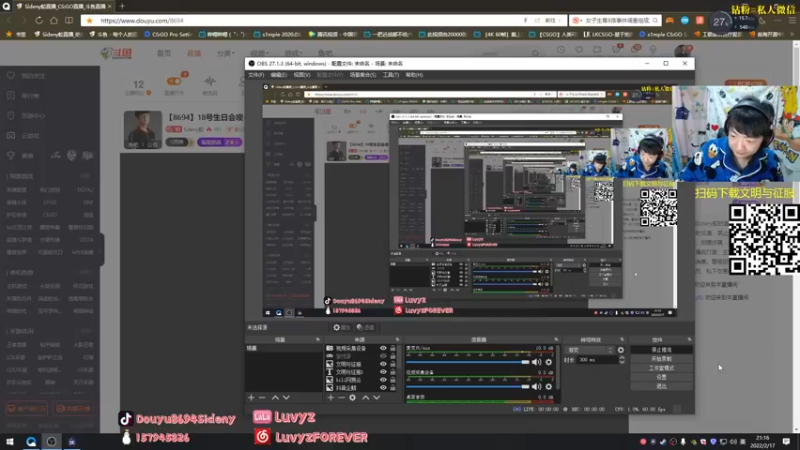Open the Windows Start menu
Screen dimensions: 800x450
tap(10, 441)
